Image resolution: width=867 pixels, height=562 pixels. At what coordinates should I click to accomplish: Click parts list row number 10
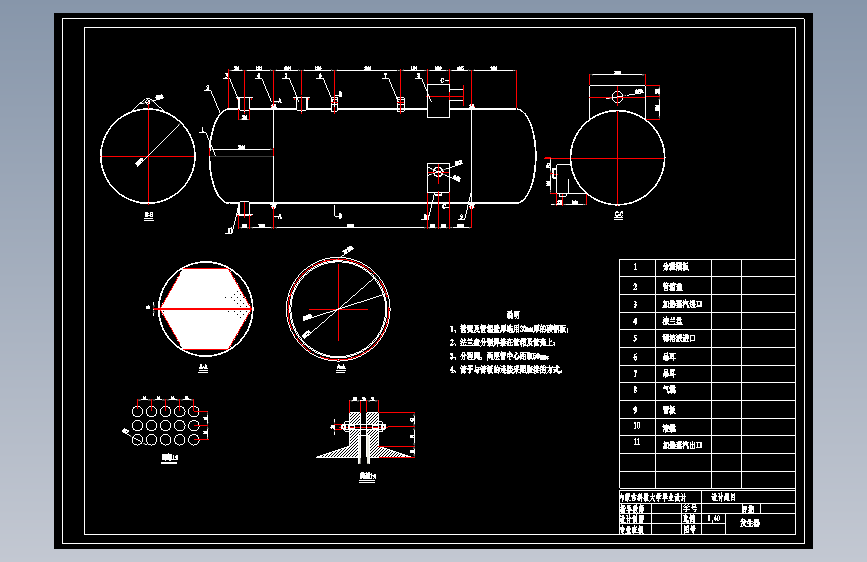636,425
